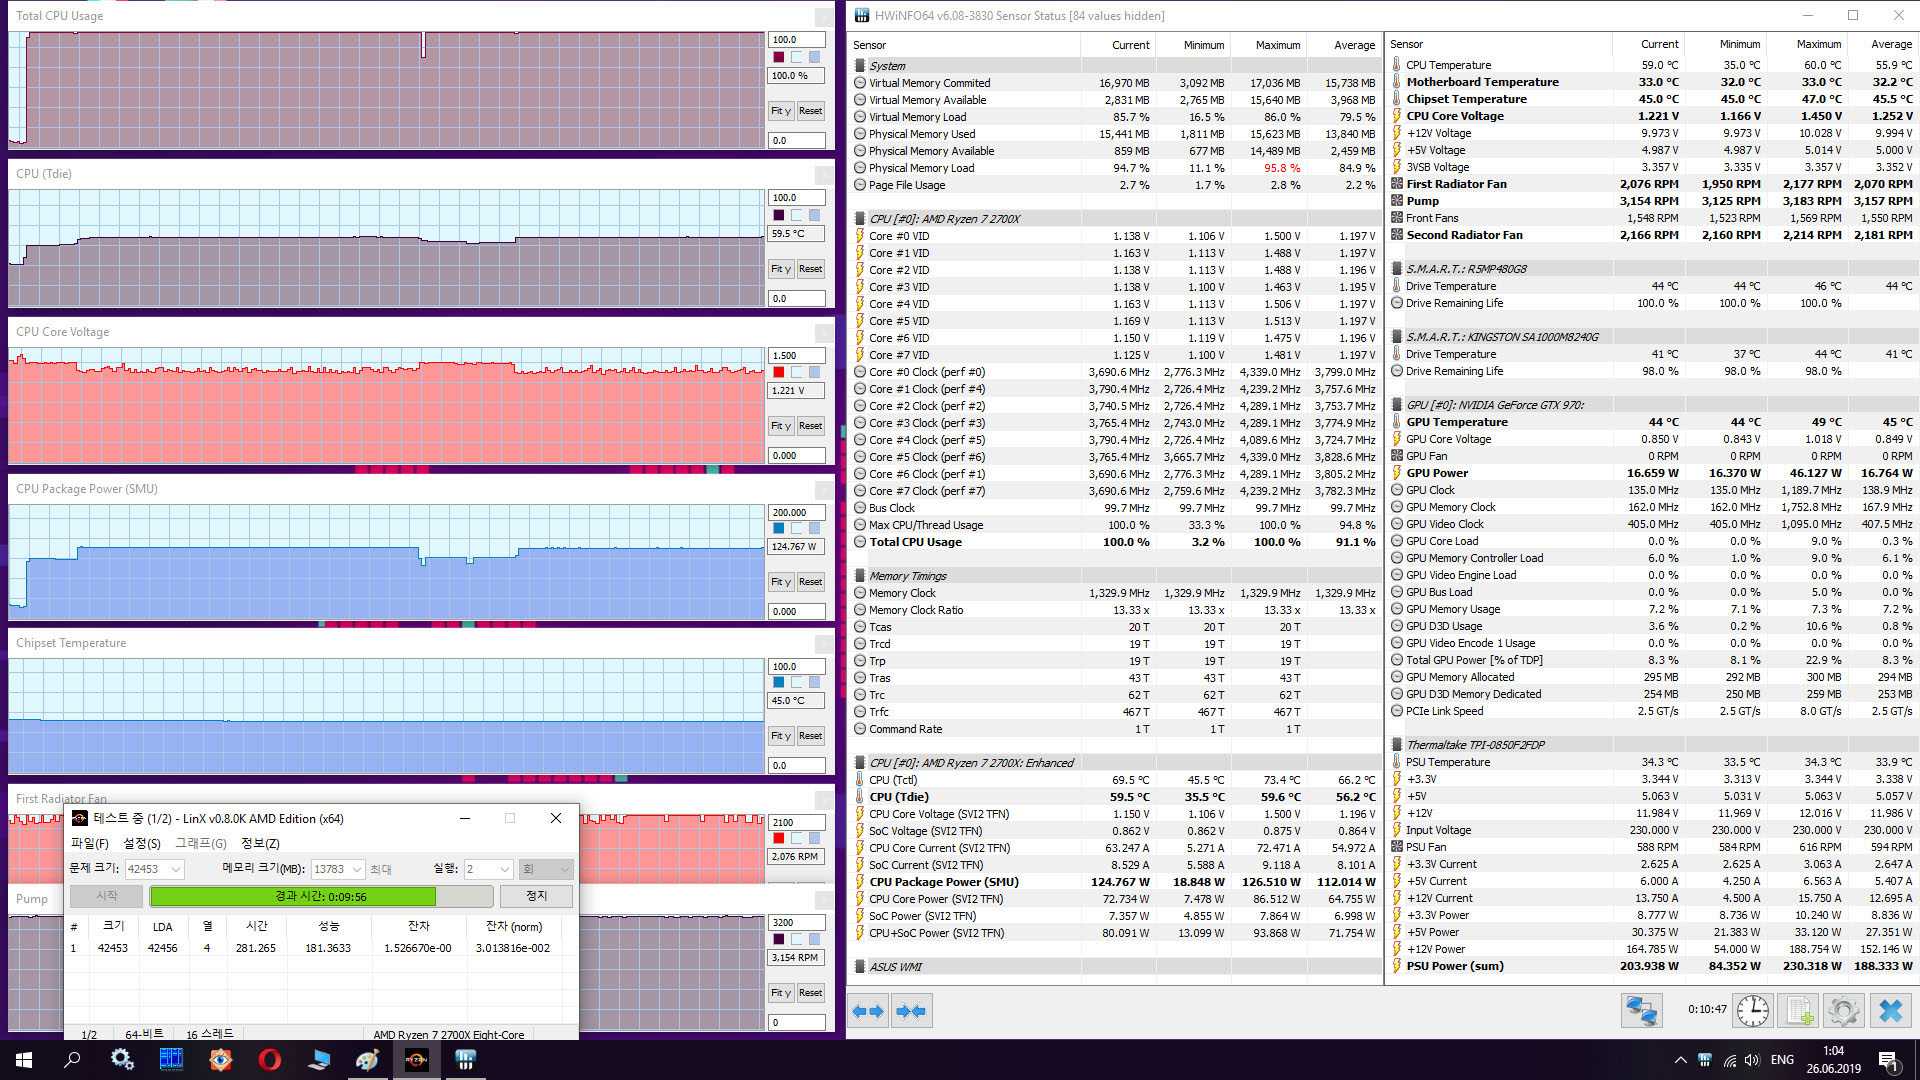
Task: Click the expand columns arrows icon in HWiNFO
Action: [x=868, y=1011]
